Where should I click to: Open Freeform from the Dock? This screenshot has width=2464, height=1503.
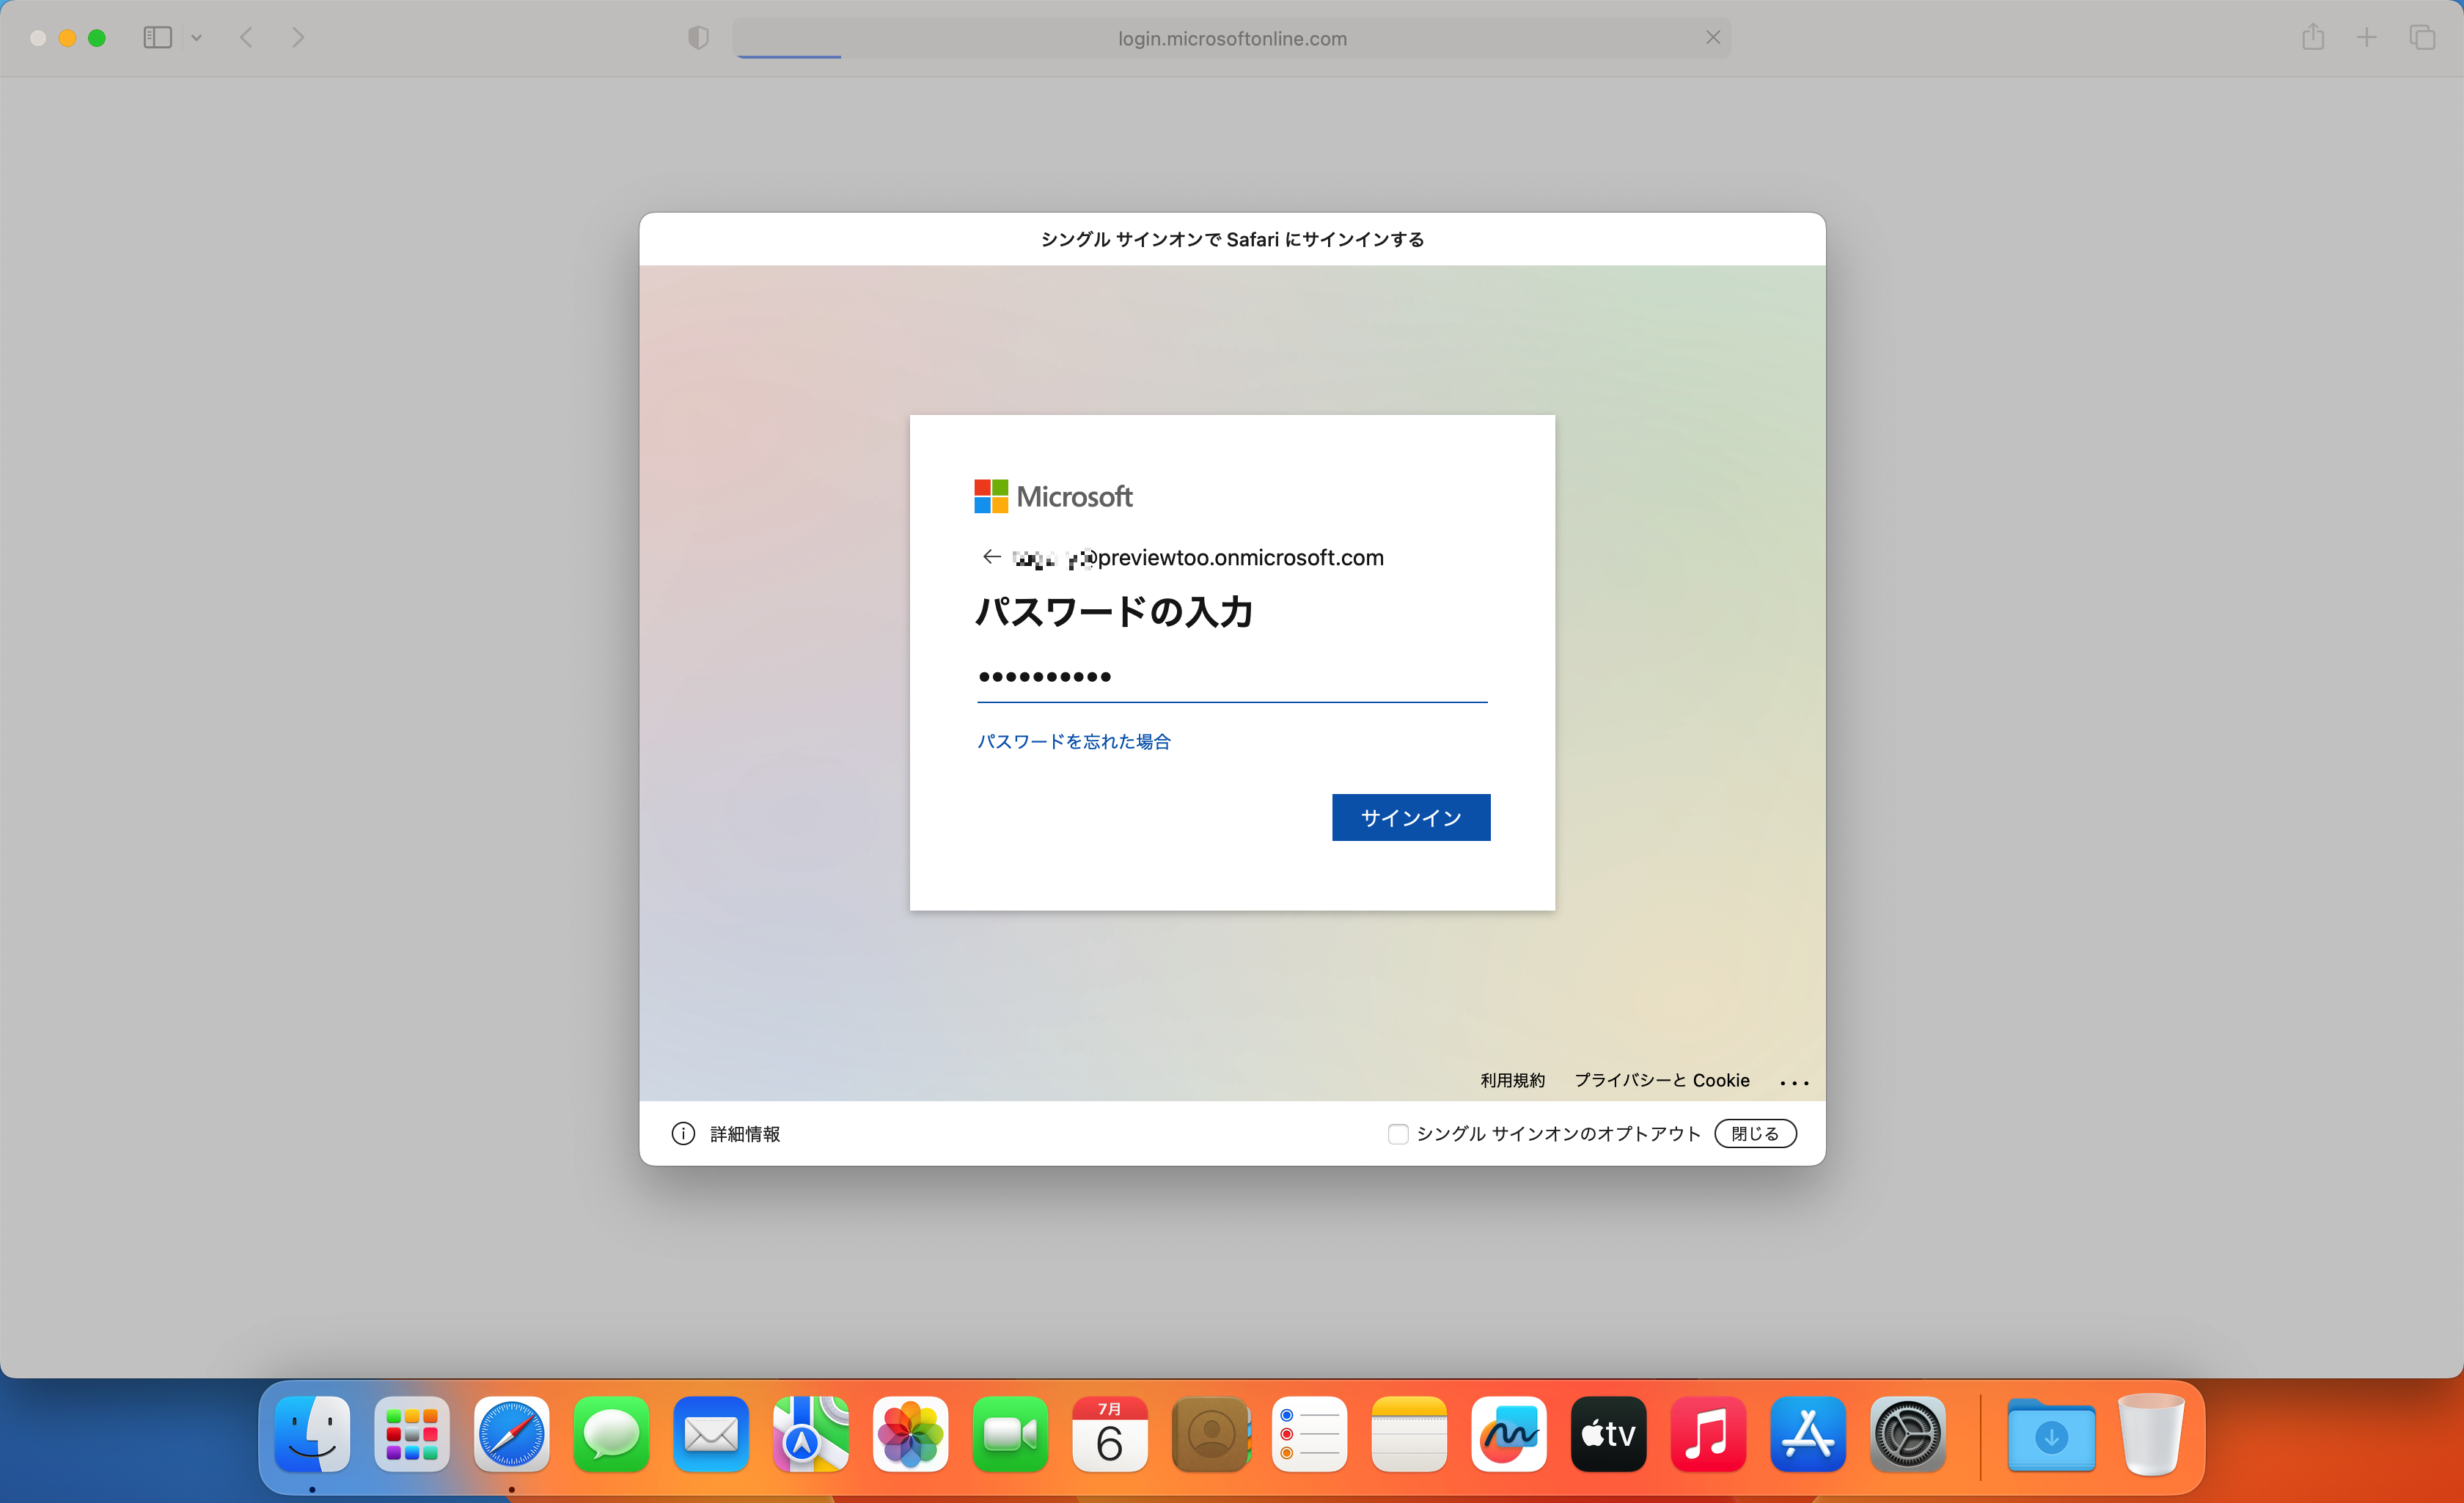coord(1509,1434)
